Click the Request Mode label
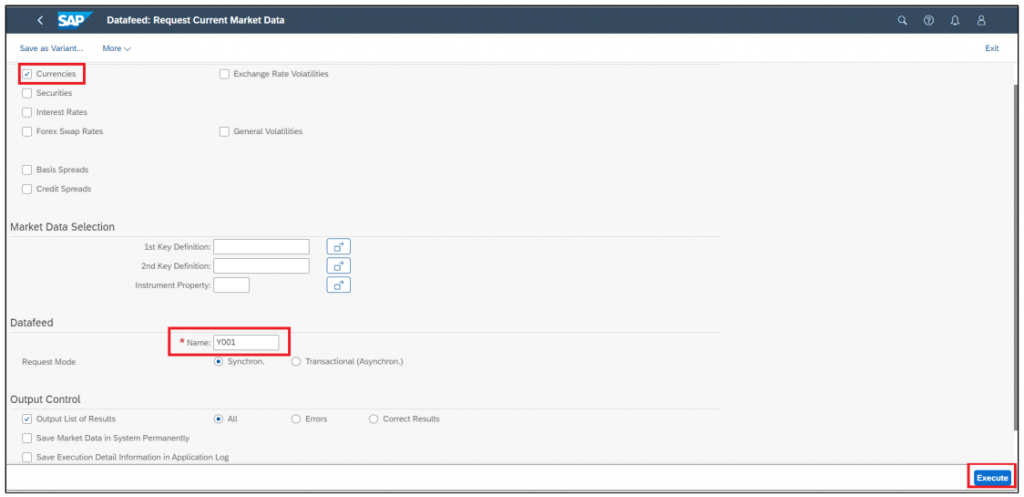The image size is (1024, 497). click(x=49, y=361)
